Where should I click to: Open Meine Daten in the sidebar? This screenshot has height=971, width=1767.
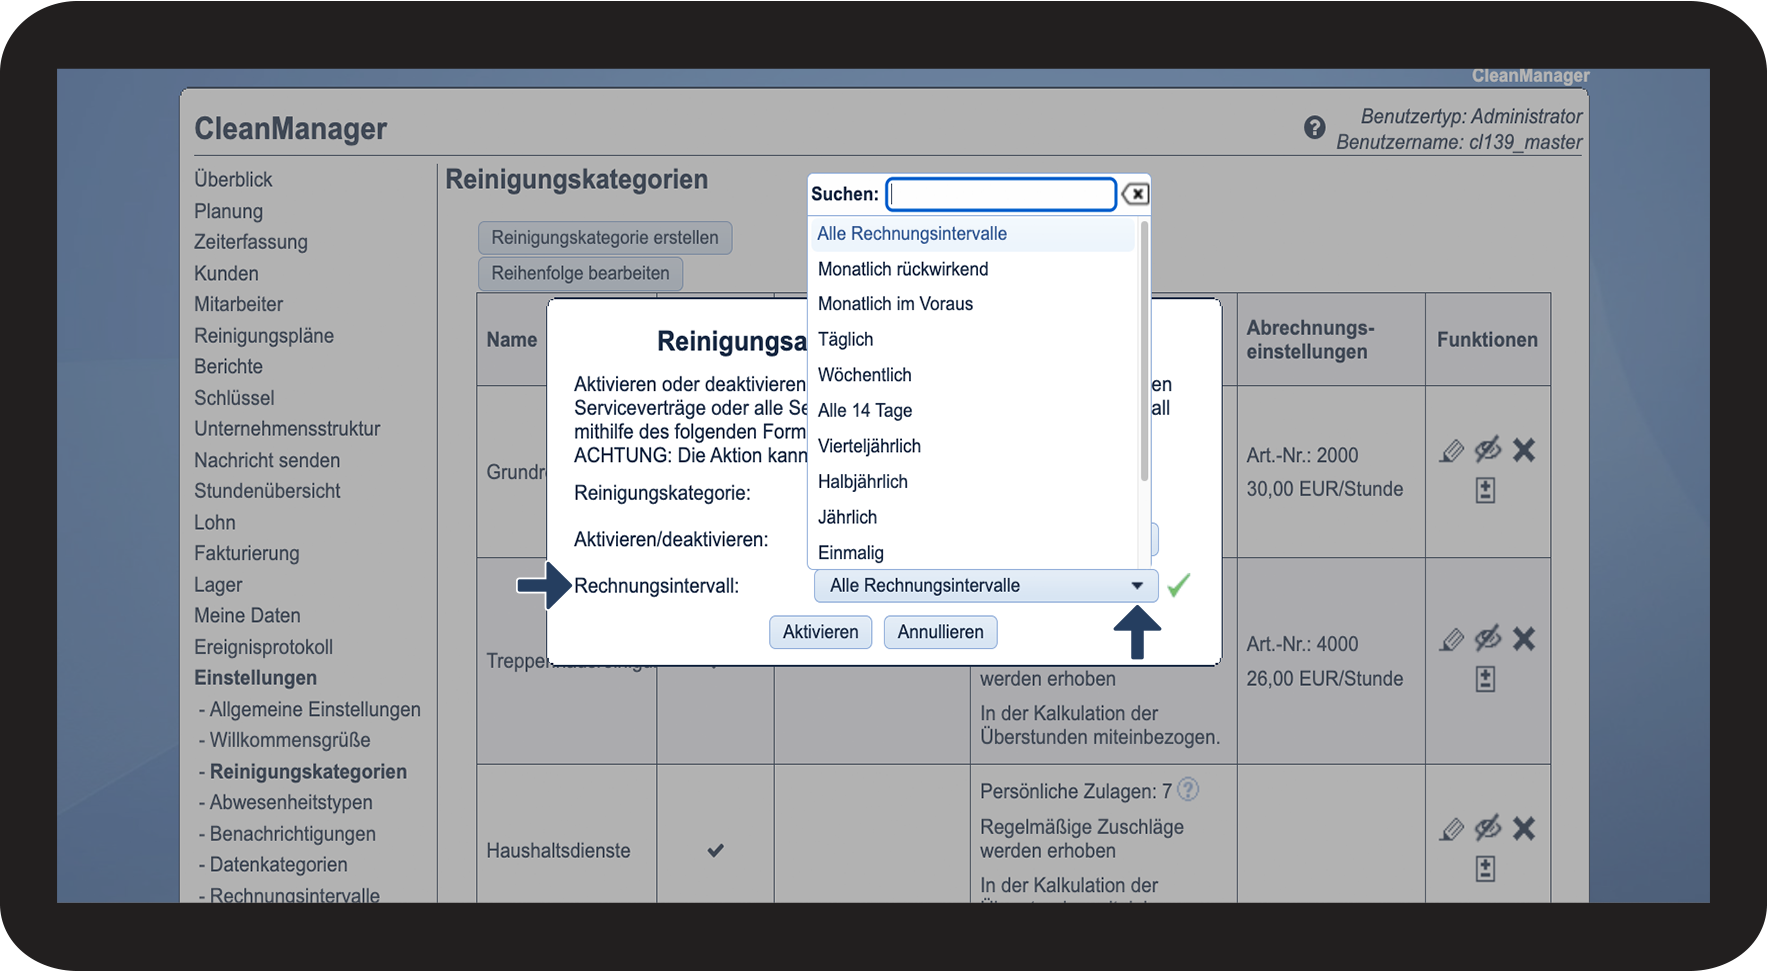[247, 616]
